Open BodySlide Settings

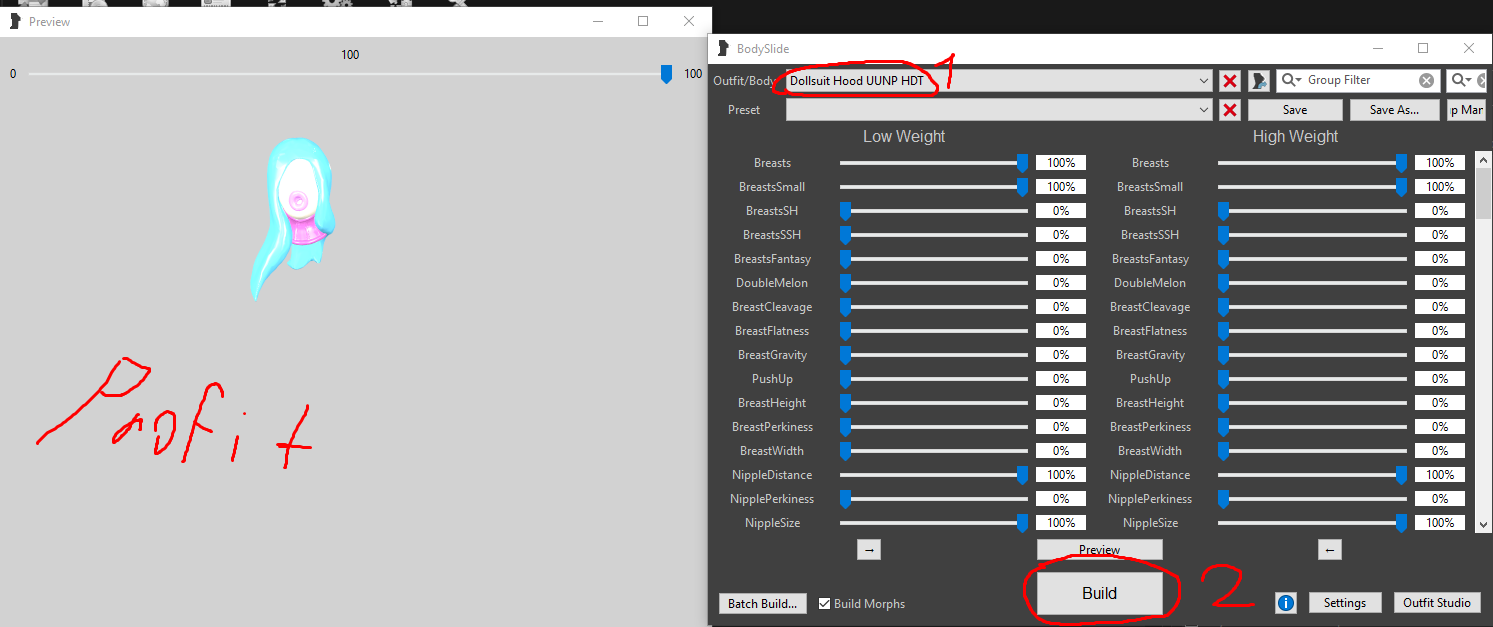1344,603
